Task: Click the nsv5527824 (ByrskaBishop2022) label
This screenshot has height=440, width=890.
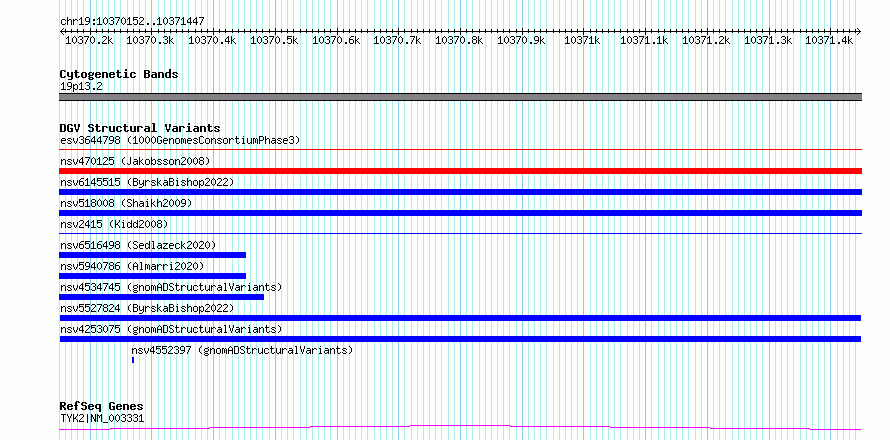Action: (x=147, y=308)
